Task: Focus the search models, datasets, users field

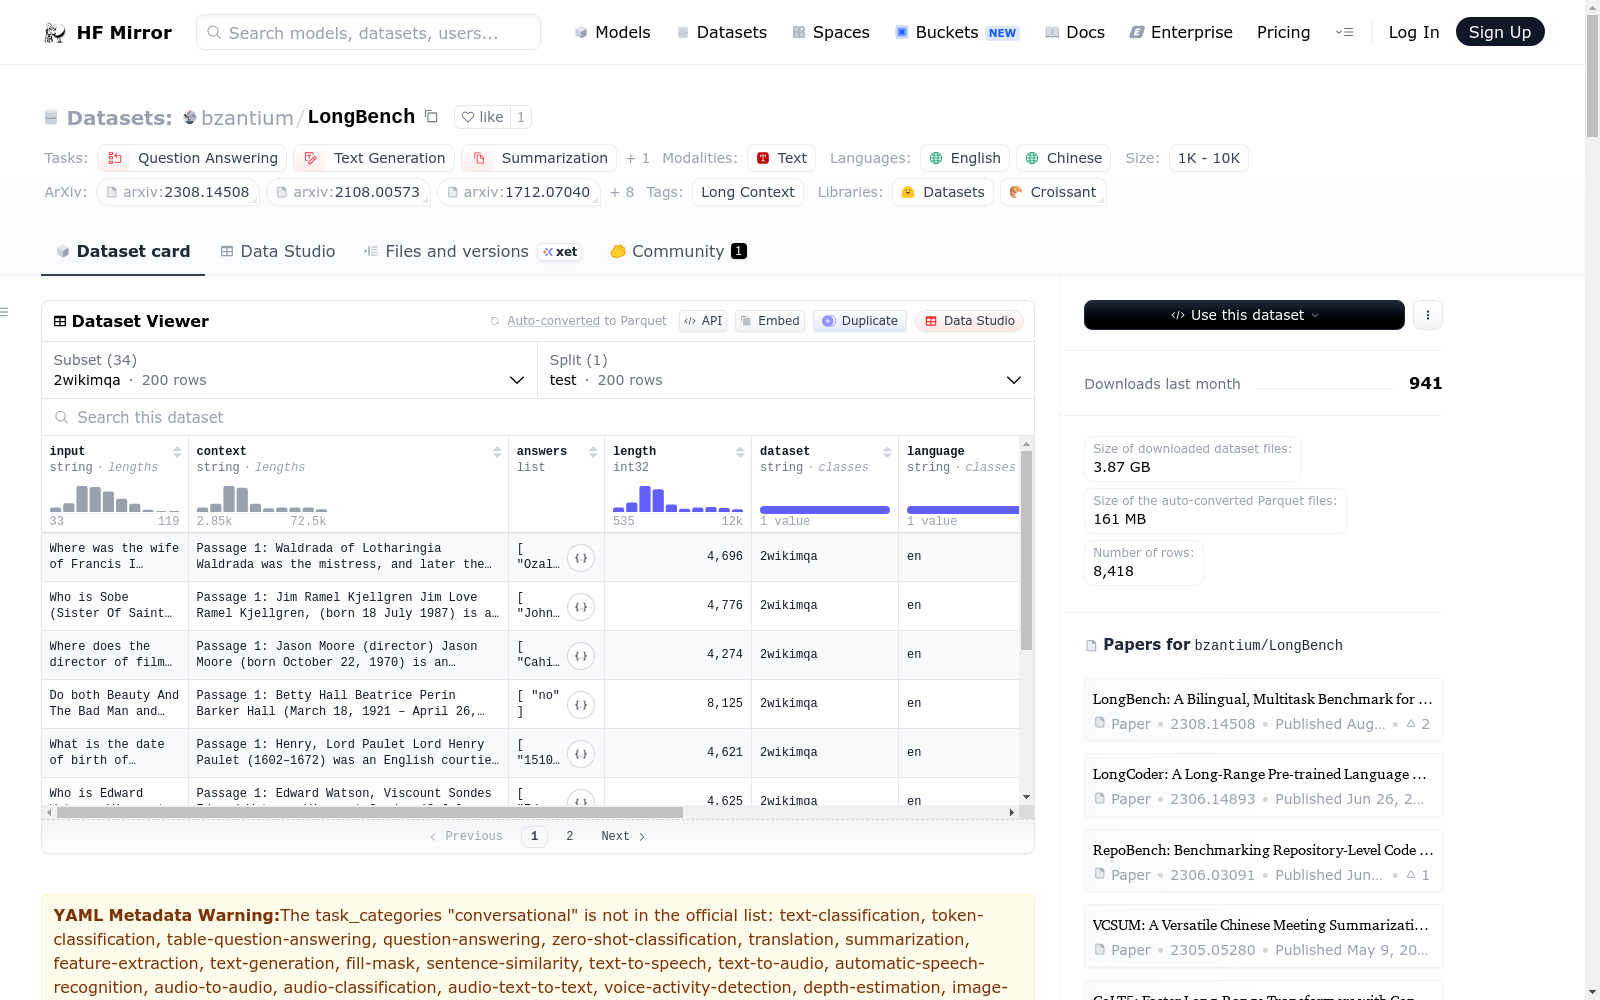Action: pos(368,32)
